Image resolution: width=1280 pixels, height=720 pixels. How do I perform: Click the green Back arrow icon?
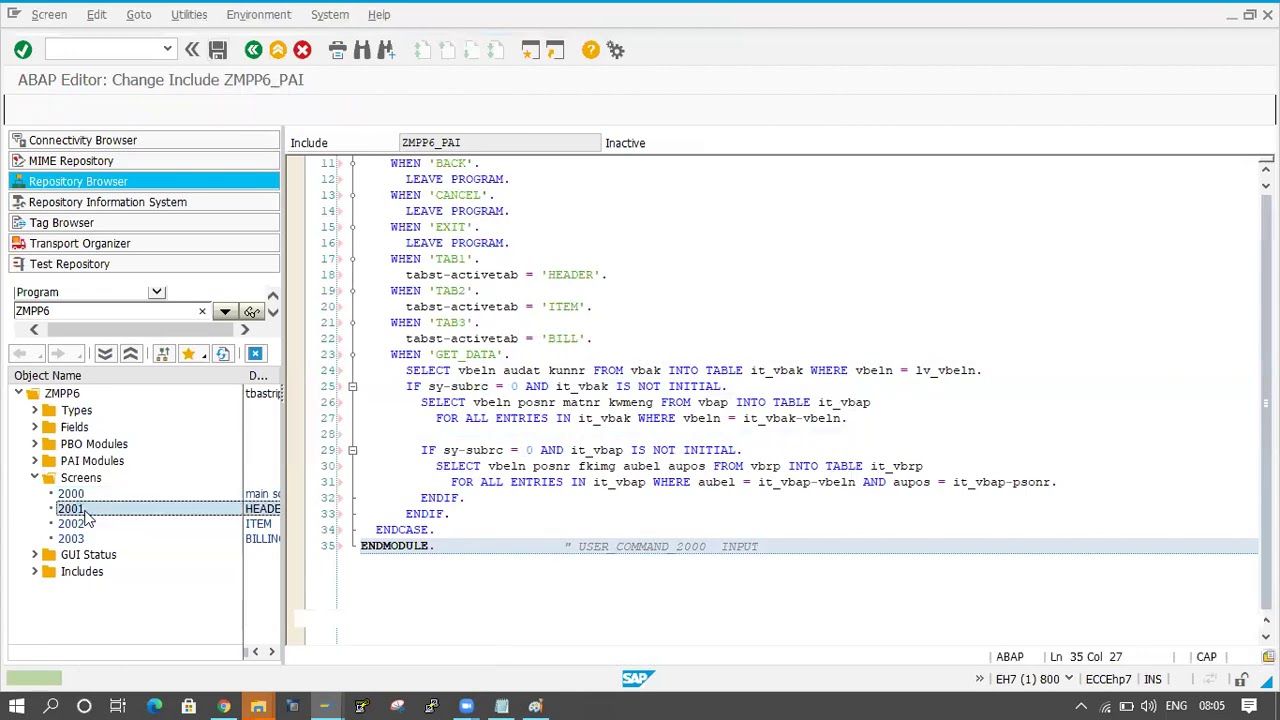click(253, 50)
